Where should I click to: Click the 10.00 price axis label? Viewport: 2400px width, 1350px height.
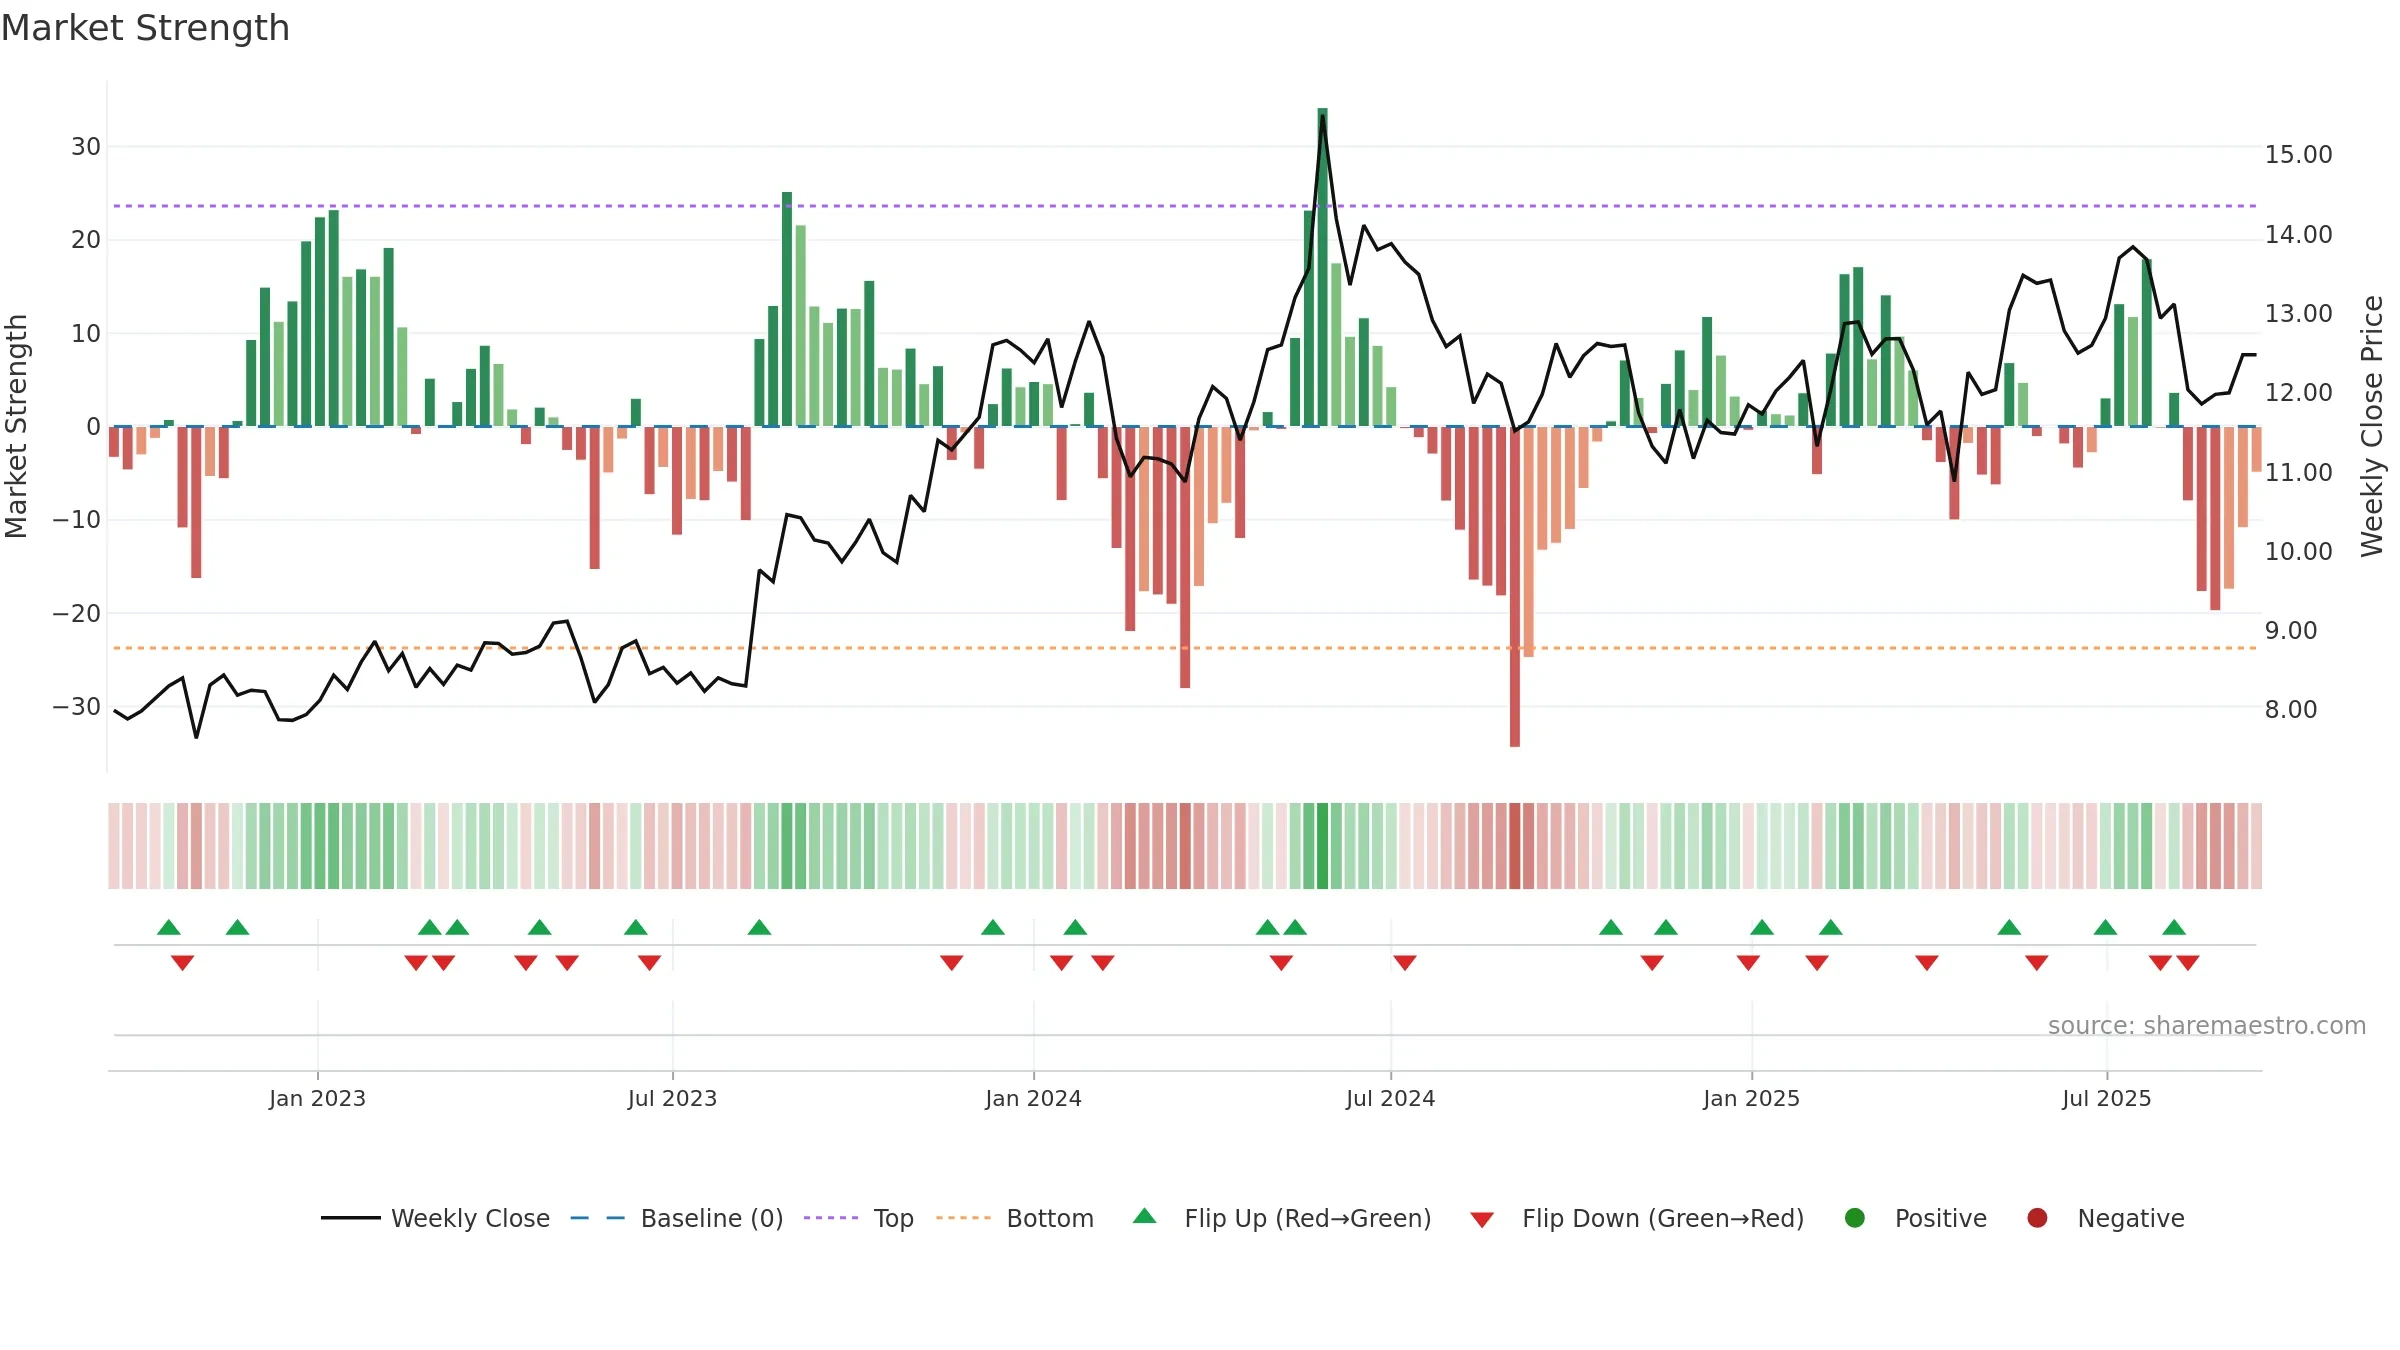[2298, 552]
